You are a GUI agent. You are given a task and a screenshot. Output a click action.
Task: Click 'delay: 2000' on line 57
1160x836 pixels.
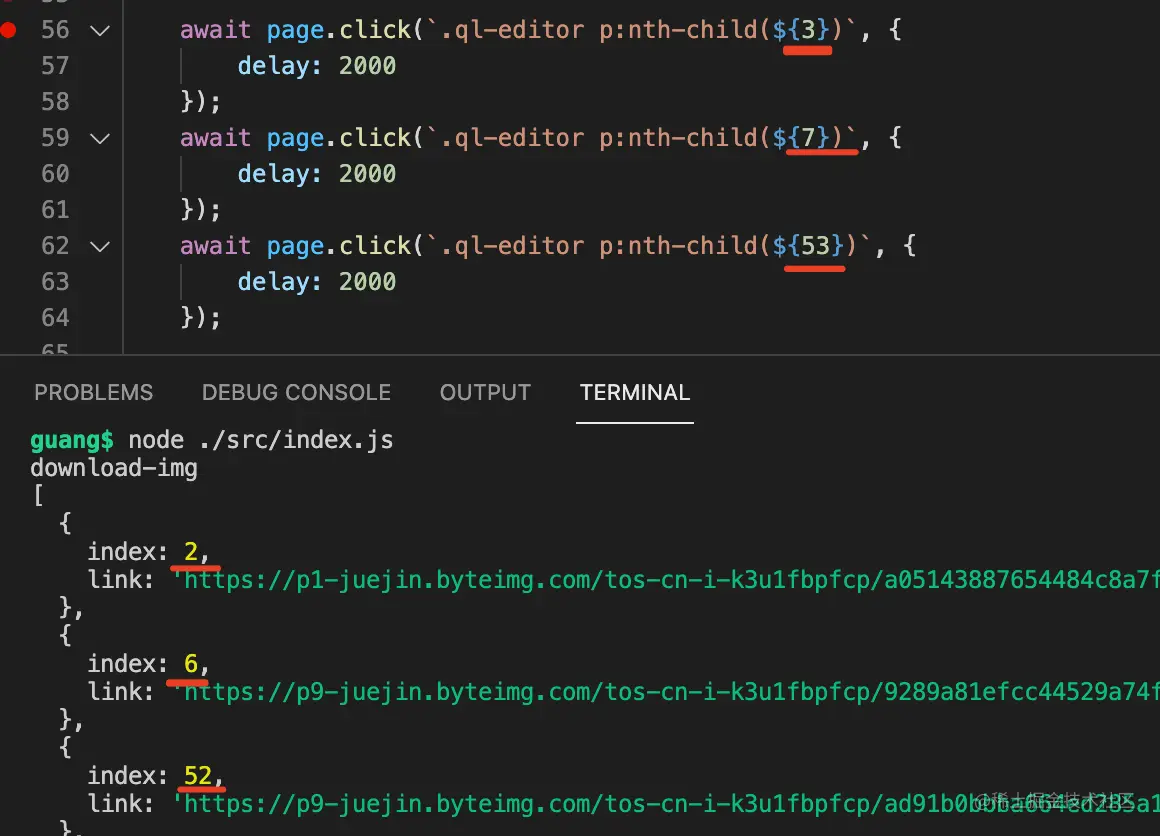[317, 66]
